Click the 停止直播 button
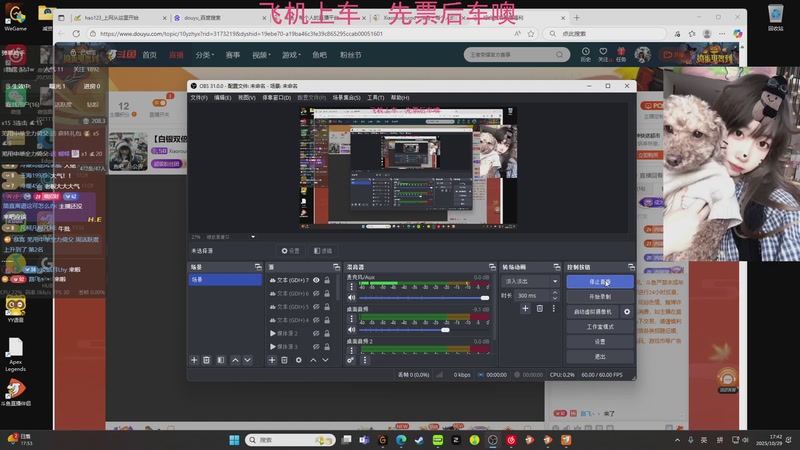 point(600,282)
